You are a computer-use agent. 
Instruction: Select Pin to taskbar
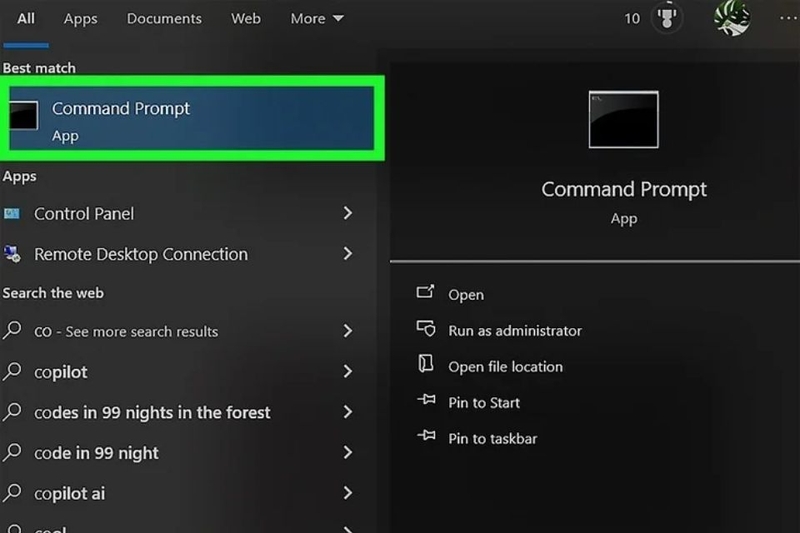point(492,439)
